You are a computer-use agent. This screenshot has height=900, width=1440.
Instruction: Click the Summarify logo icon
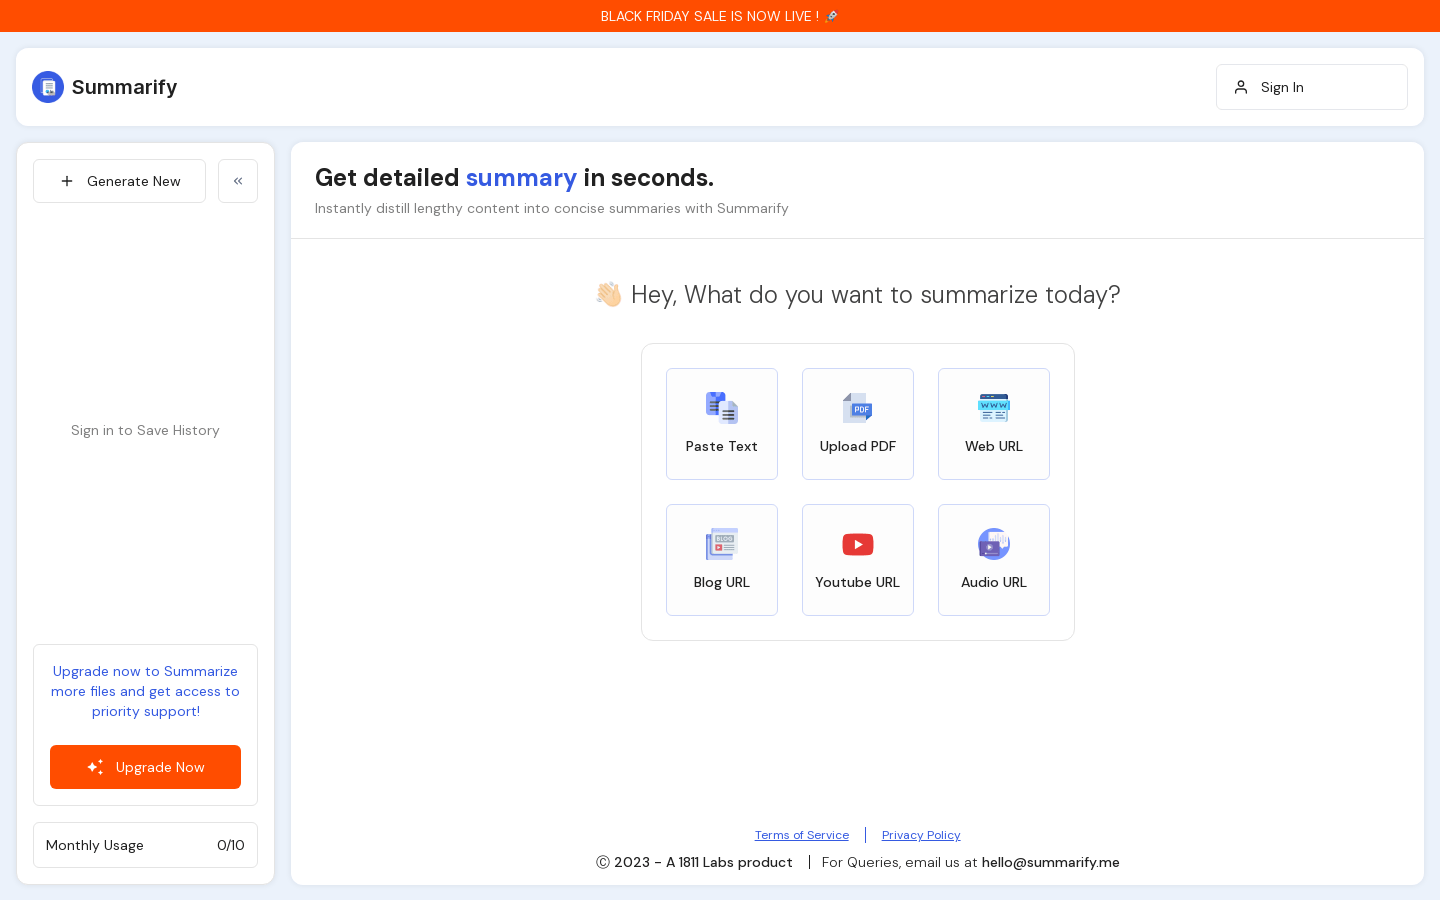tap(48, 87)
